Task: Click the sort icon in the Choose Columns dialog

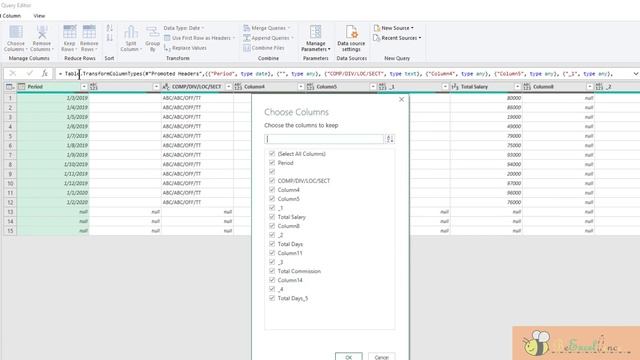Action: (x=390, y=139)
